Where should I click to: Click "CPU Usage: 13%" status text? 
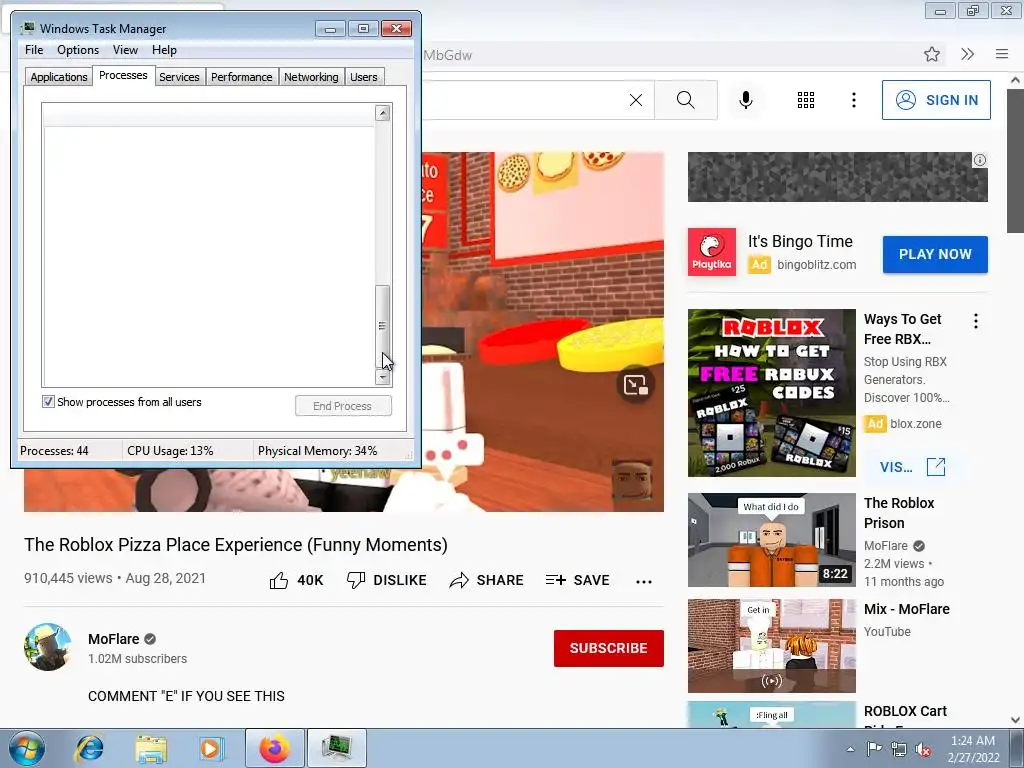(170, 451)
